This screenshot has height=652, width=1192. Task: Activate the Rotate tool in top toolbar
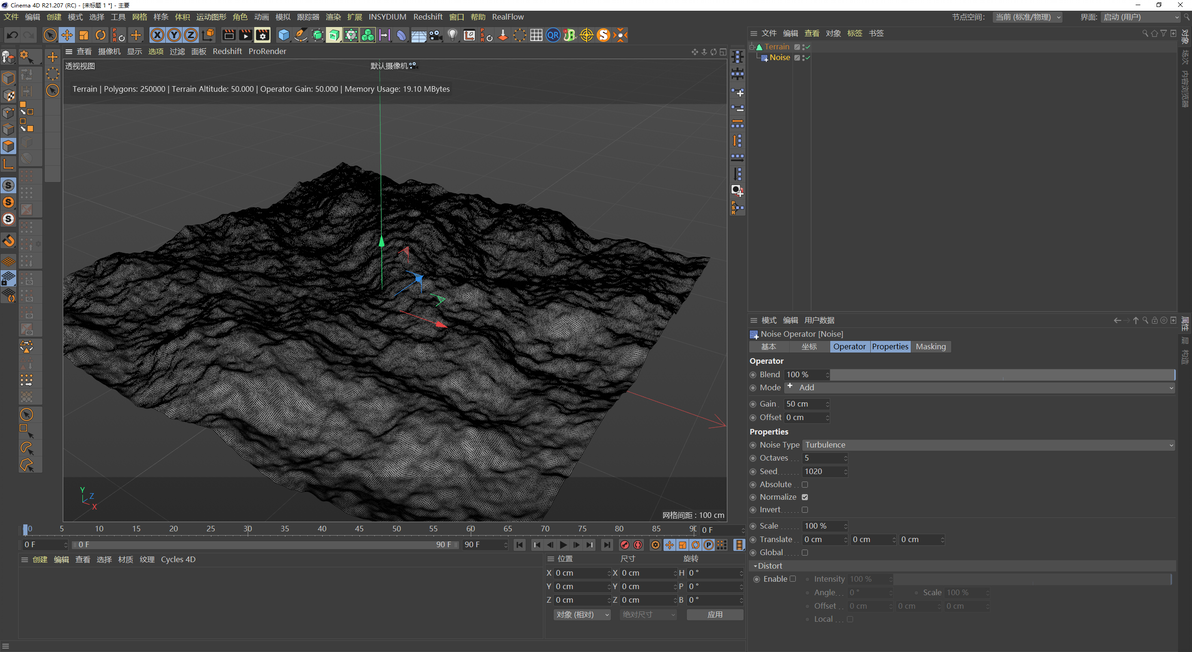pyautogui.click(x=100, y=35)
